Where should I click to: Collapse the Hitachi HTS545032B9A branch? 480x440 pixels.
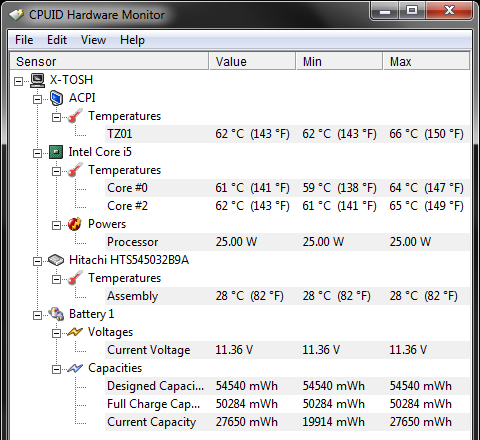pyautogui.click(x=37, y=261)
